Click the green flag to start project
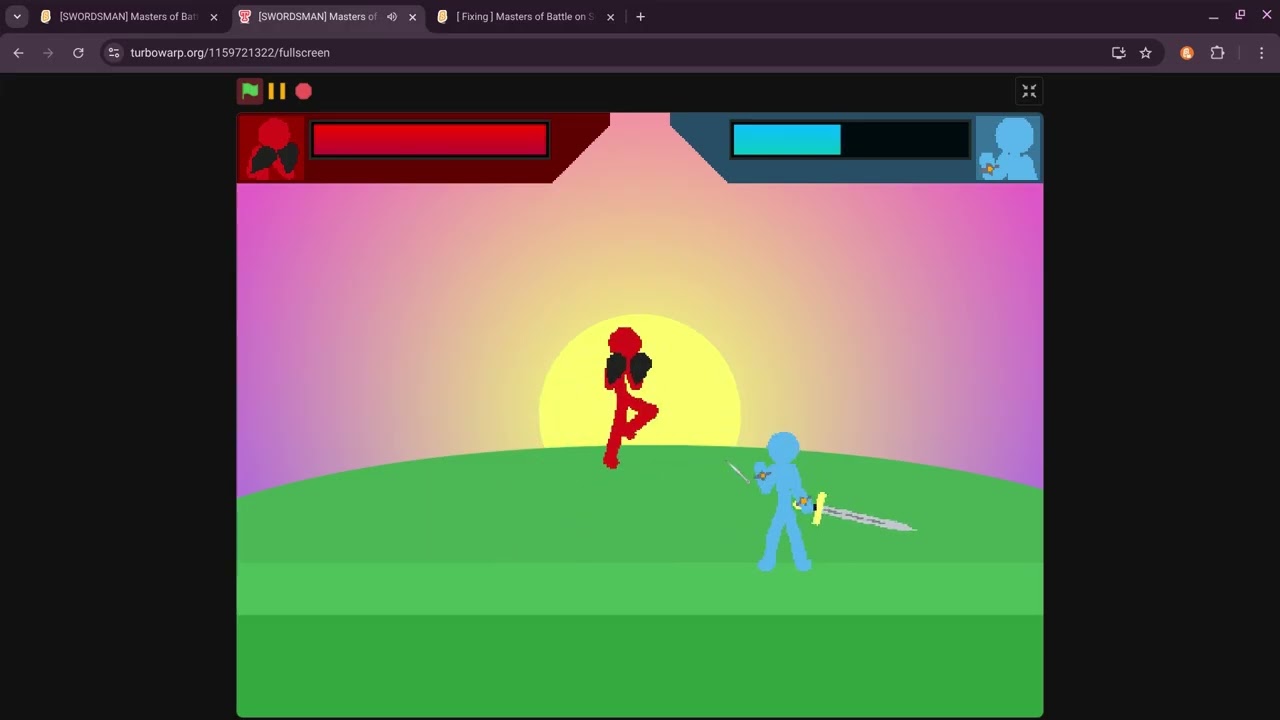Viewport: 1280px width, 720px height. coord(250,91)
